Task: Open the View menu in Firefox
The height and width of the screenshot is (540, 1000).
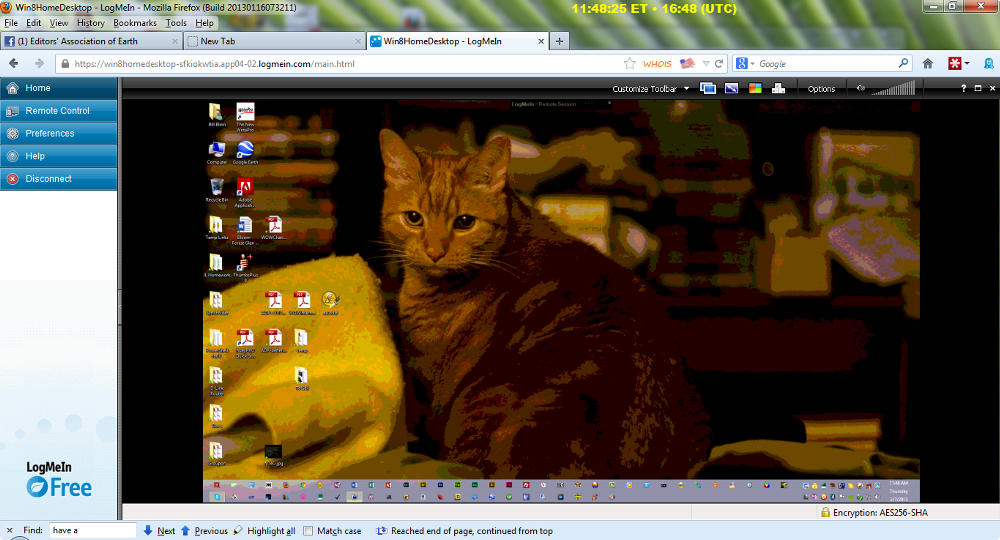Action: click(x=59, y=23)
